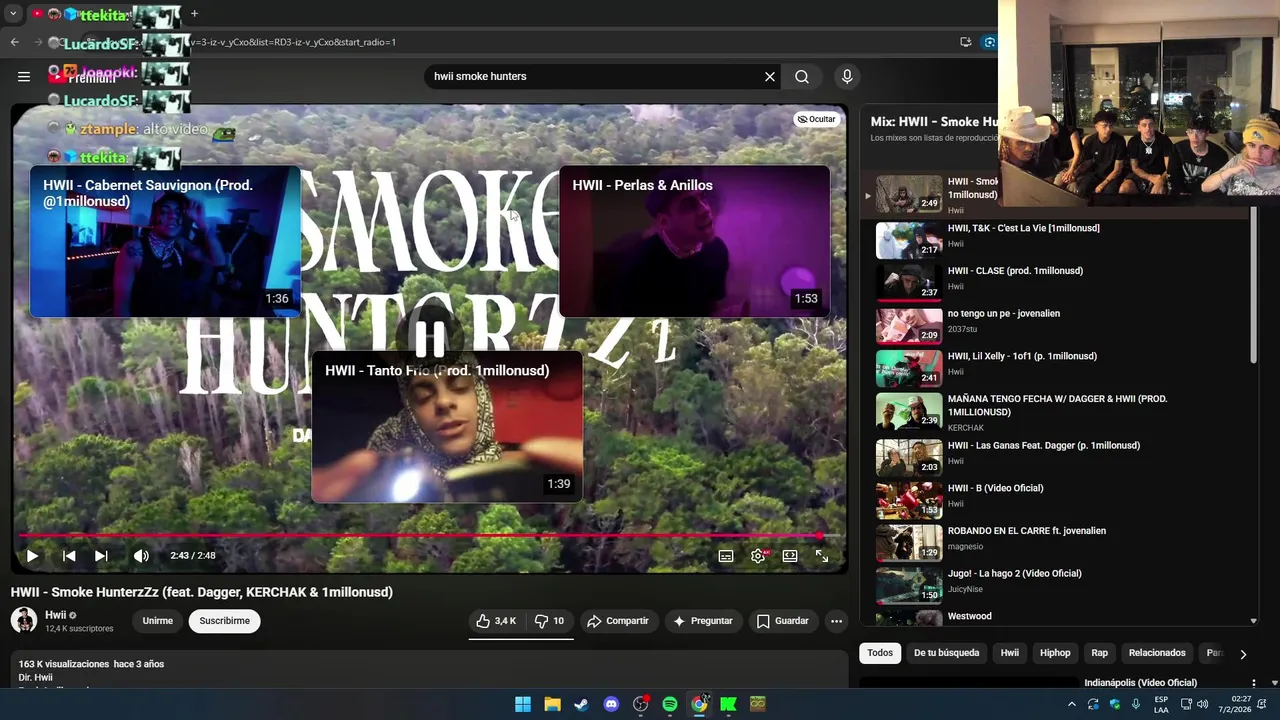The image size is (1280, 720).
Task: Save the video with Guardar
Action: (782, 621)
